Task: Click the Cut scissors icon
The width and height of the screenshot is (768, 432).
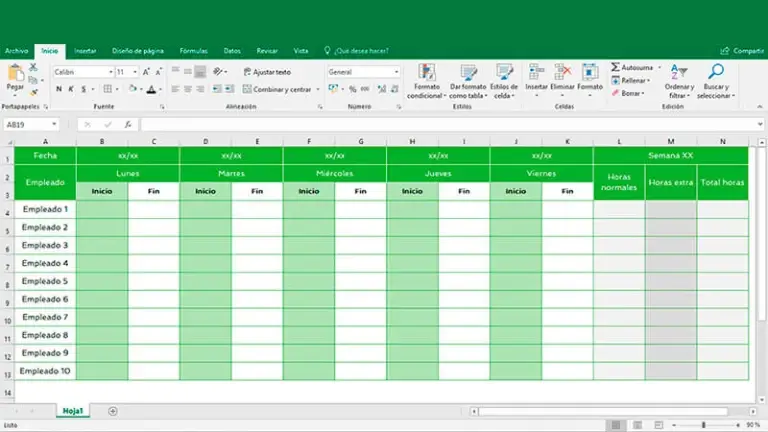Action: (x=33, y=67)
